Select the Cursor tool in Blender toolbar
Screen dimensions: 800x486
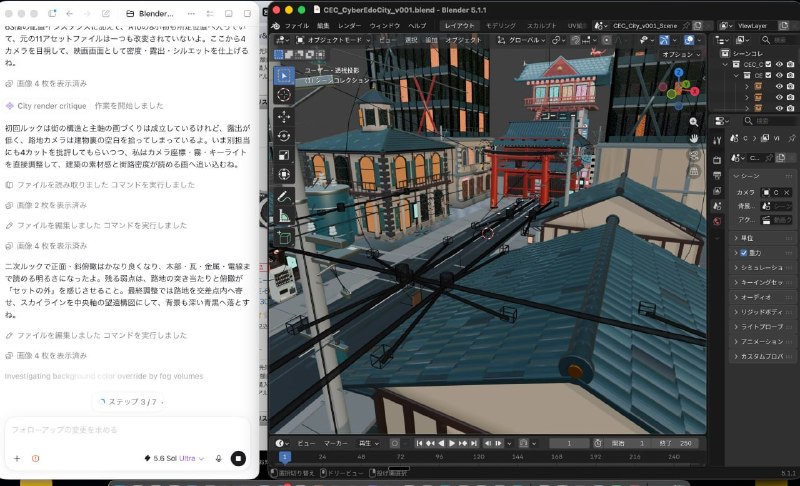click(x=284, y=95)
